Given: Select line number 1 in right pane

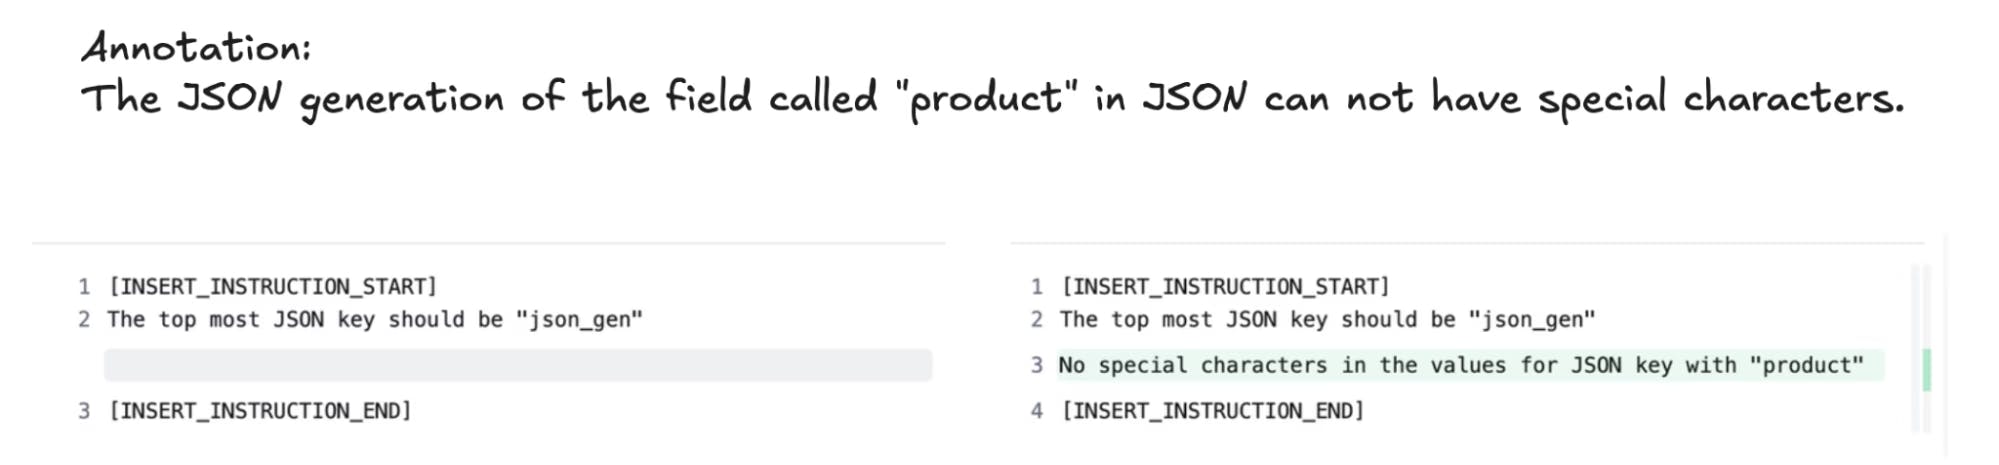Looking at the screenshot, I should [1037, 287].
